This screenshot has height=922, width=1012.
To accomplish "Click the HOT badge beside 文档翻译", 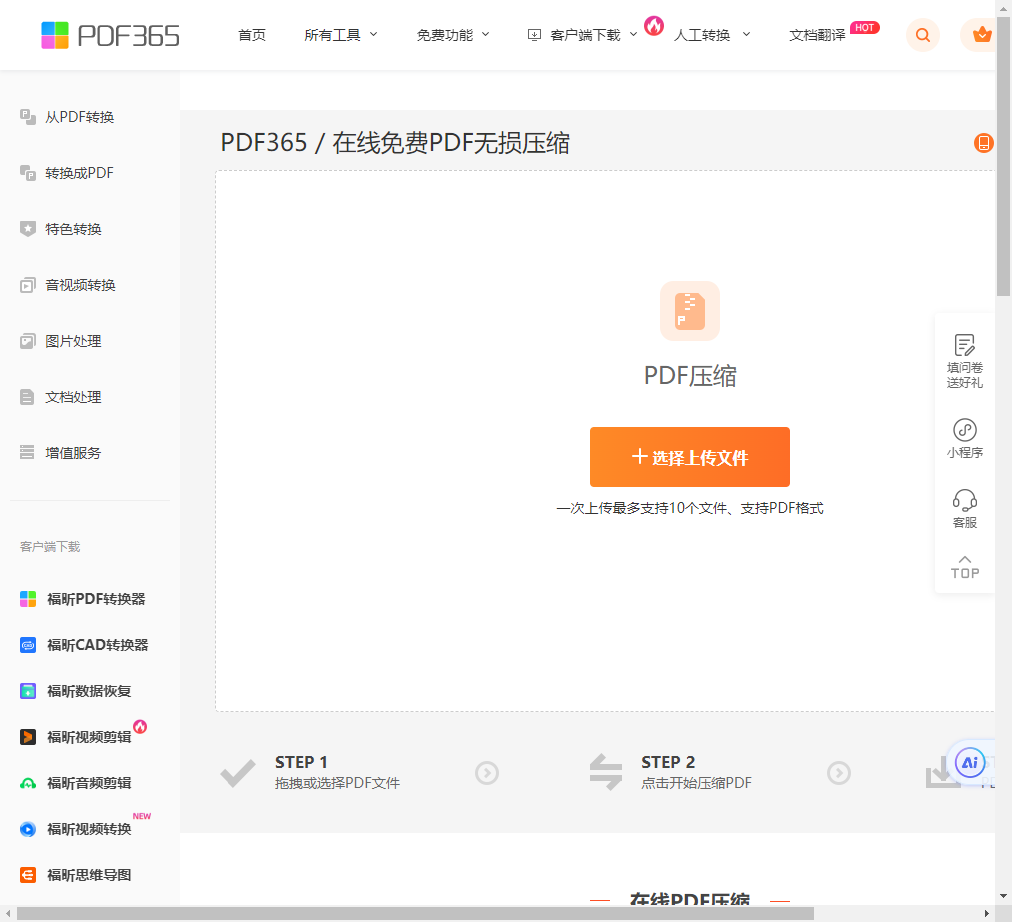I will coord(864,28).
